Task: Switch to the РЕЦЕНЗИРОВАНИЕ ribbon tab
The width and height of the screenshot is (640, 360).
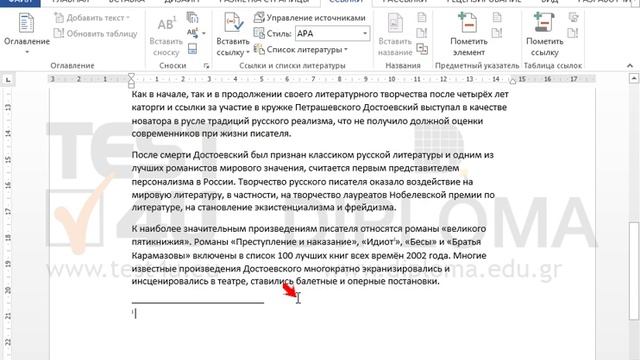Action: click(x=484, y=2)
